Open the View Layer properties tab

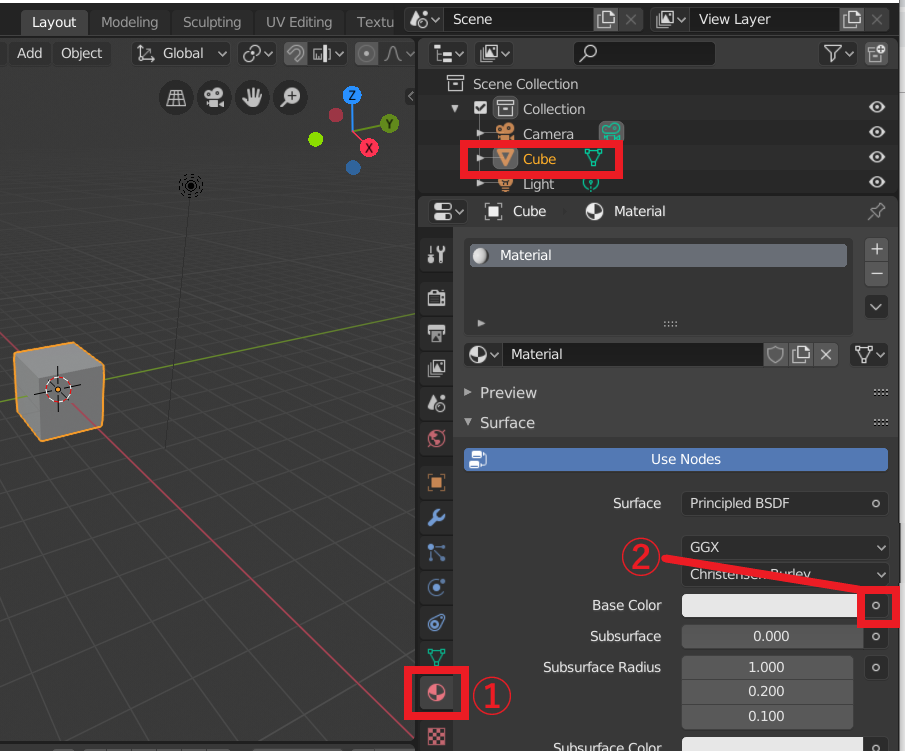436,368
